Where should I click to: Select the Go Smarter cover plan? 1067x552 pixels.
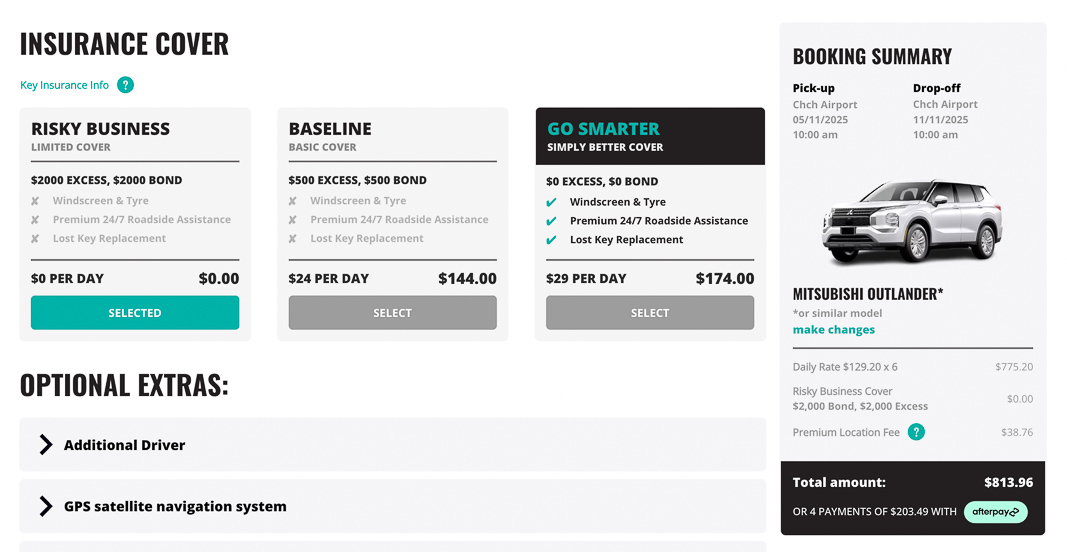(x=650, y=312)
